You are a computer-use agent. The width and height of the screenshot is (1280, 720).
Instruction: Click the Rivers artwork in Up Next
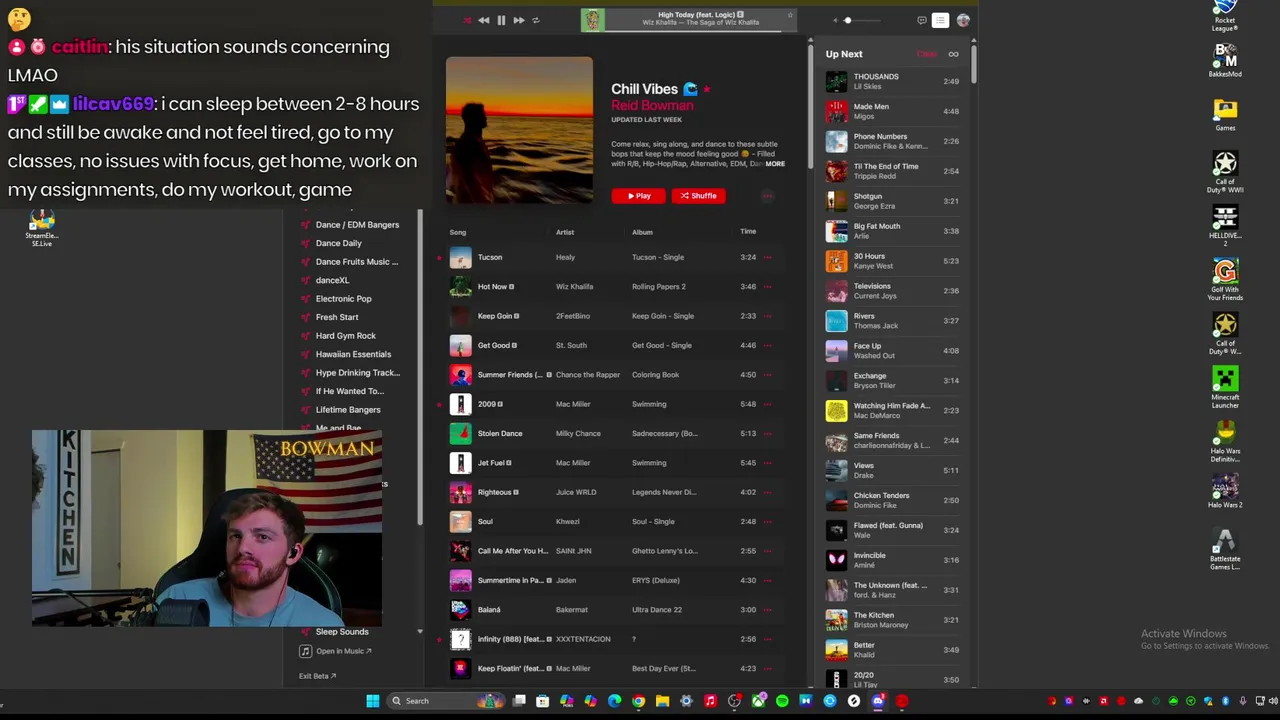click(836, 321)
